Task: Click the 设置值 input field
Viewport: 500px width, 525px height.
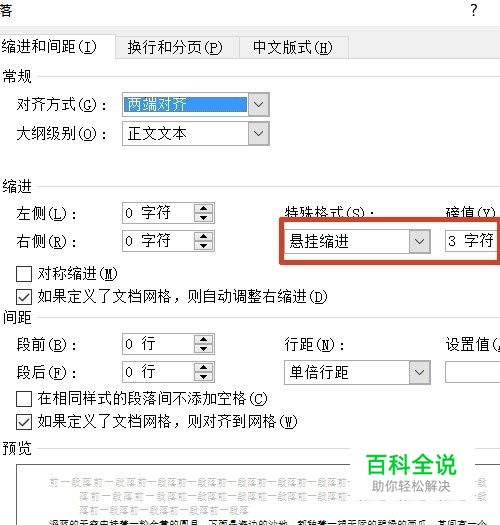Action: point(473,372)
